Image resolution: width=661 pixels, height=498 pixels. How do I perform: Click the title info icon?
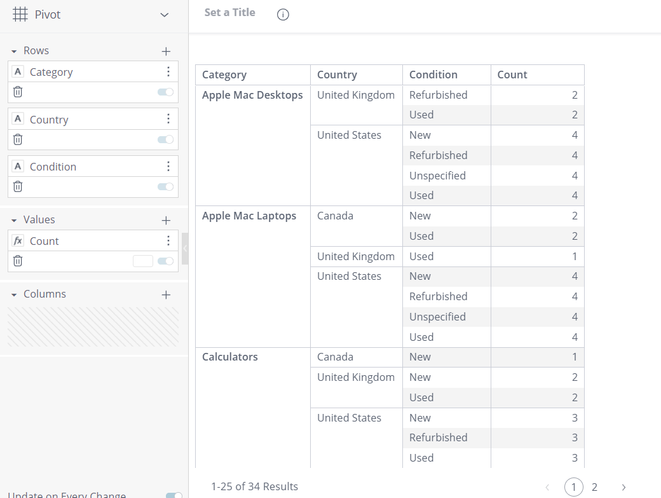pyautogui.click(x=283, y=15)
